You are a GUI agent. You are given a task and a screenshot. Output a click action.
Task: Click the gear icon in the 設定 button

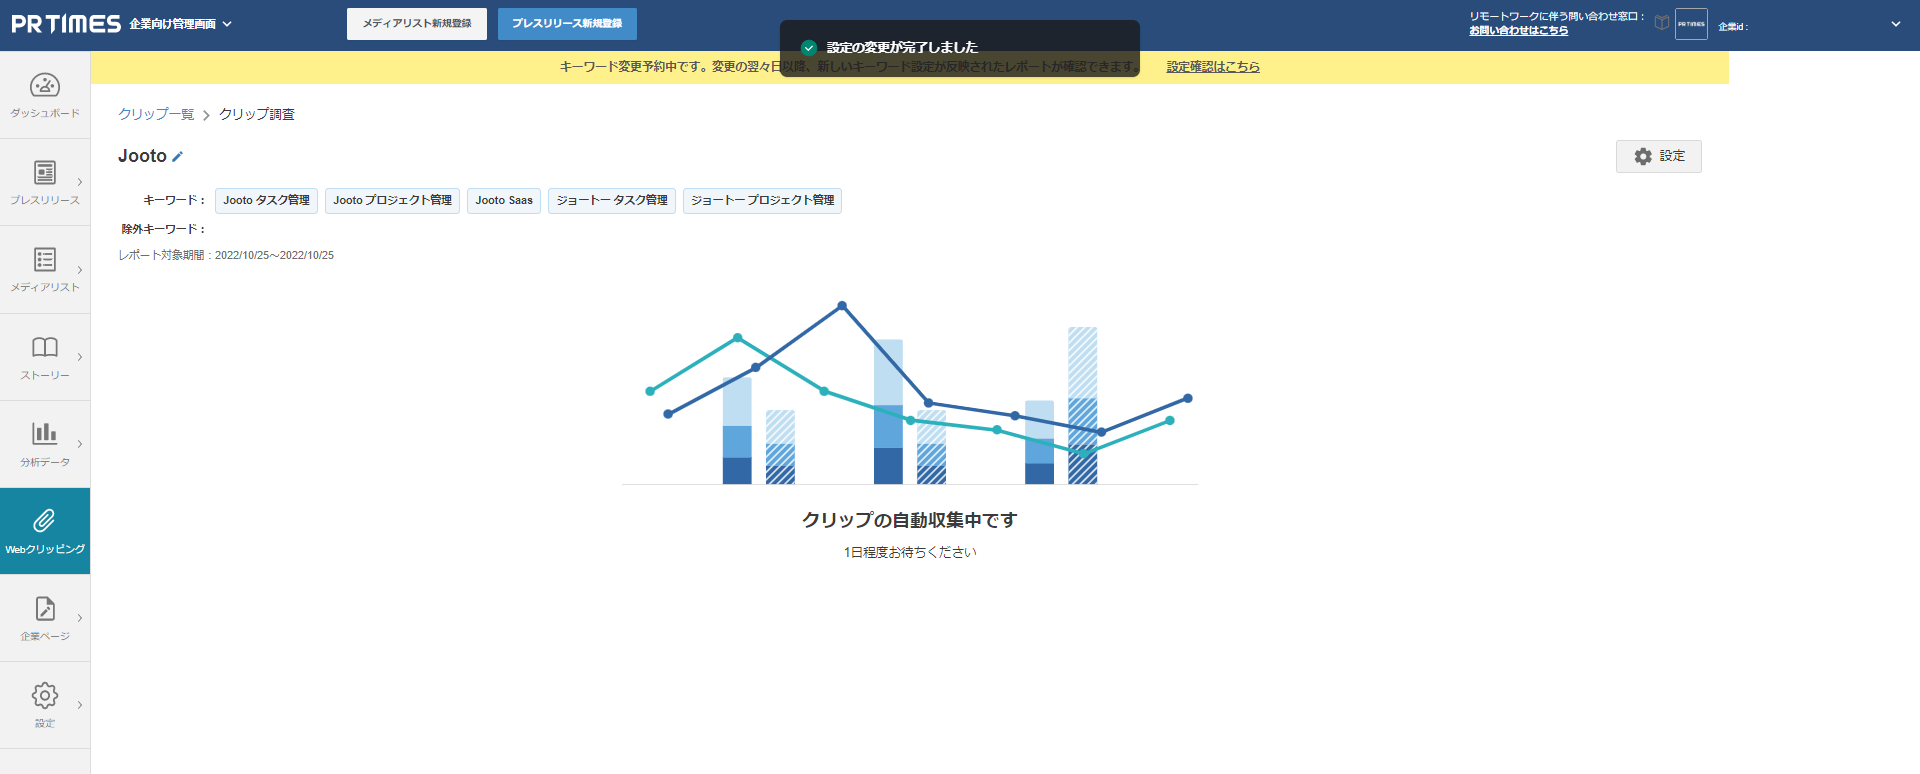pyautogui.click(x=1643, y=156)
